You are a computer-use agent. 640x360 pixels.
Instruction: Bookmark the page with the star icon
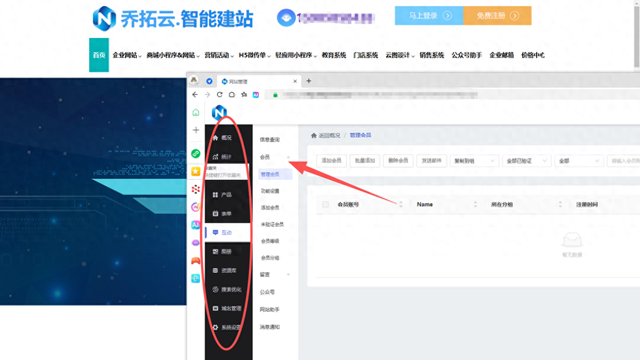coord(244,95)
